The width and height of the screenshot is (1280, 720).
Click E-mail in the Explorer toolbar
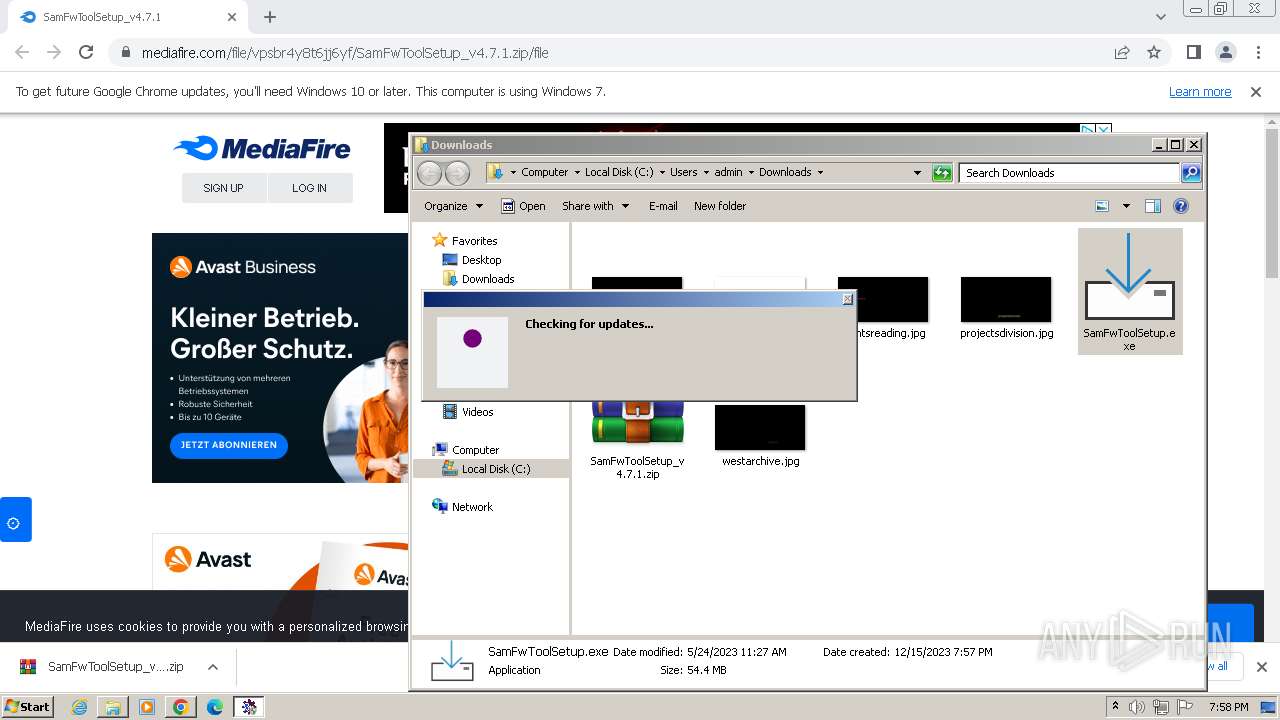coord(663,206)
